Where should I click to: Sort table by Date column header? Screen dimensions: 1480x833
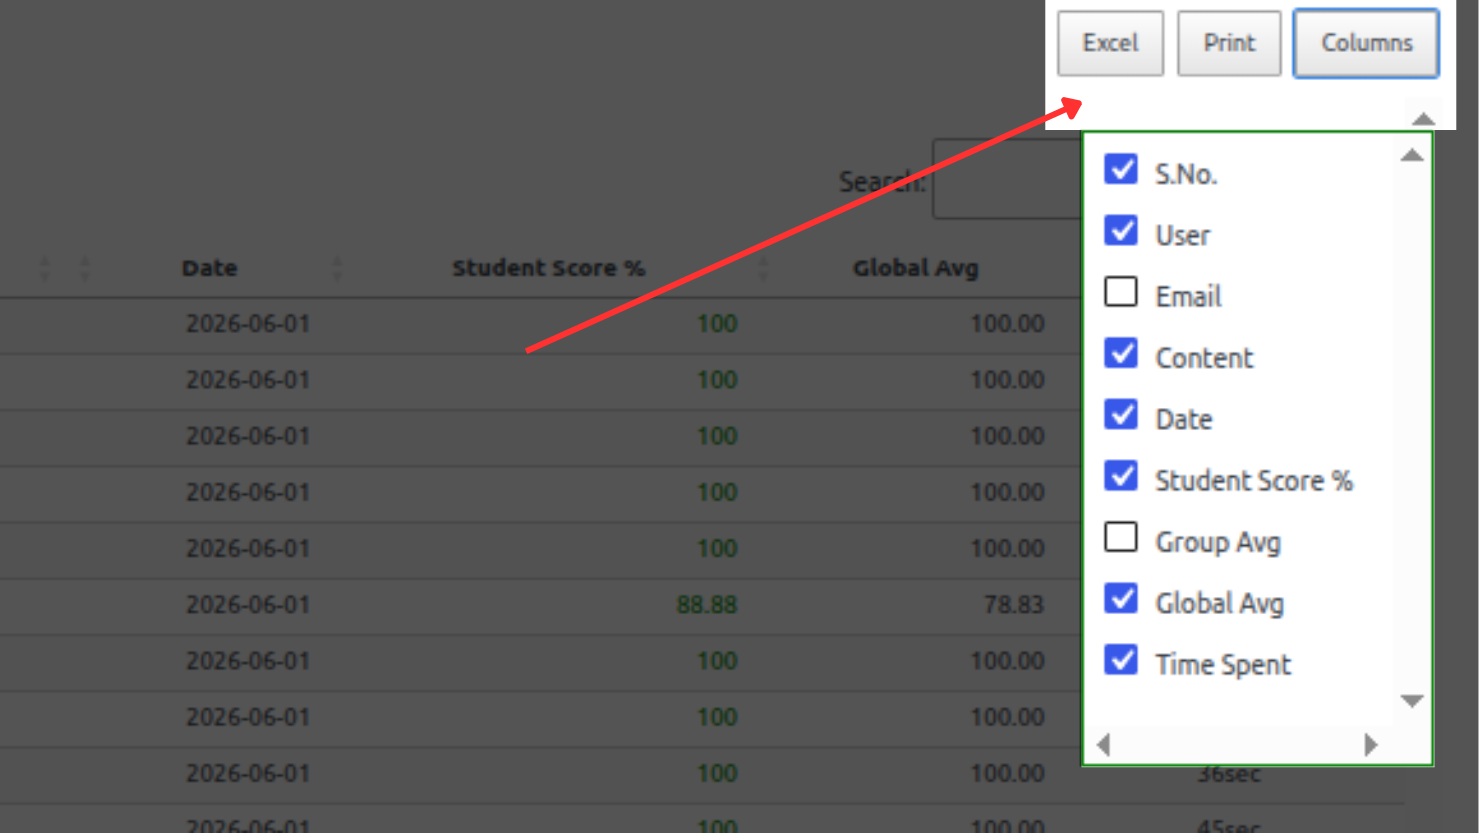(x=210, y=268)
